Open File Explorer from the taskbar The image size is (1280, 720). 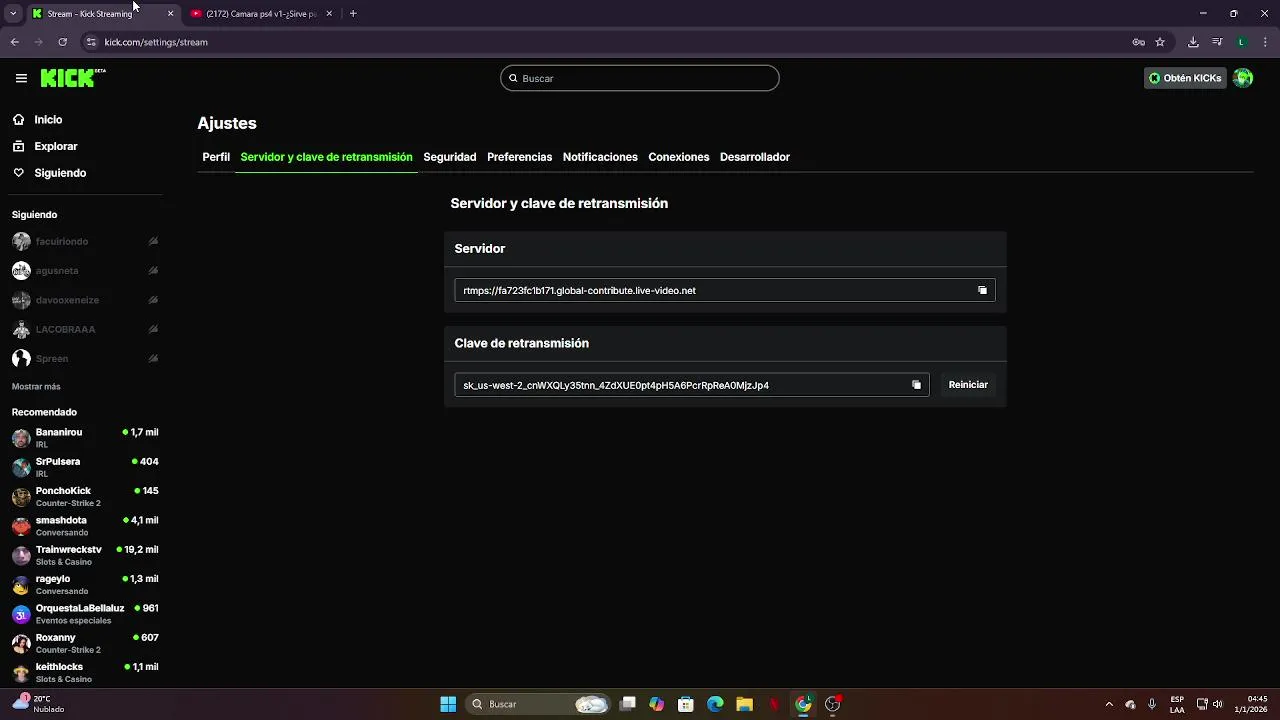point(744,704)
